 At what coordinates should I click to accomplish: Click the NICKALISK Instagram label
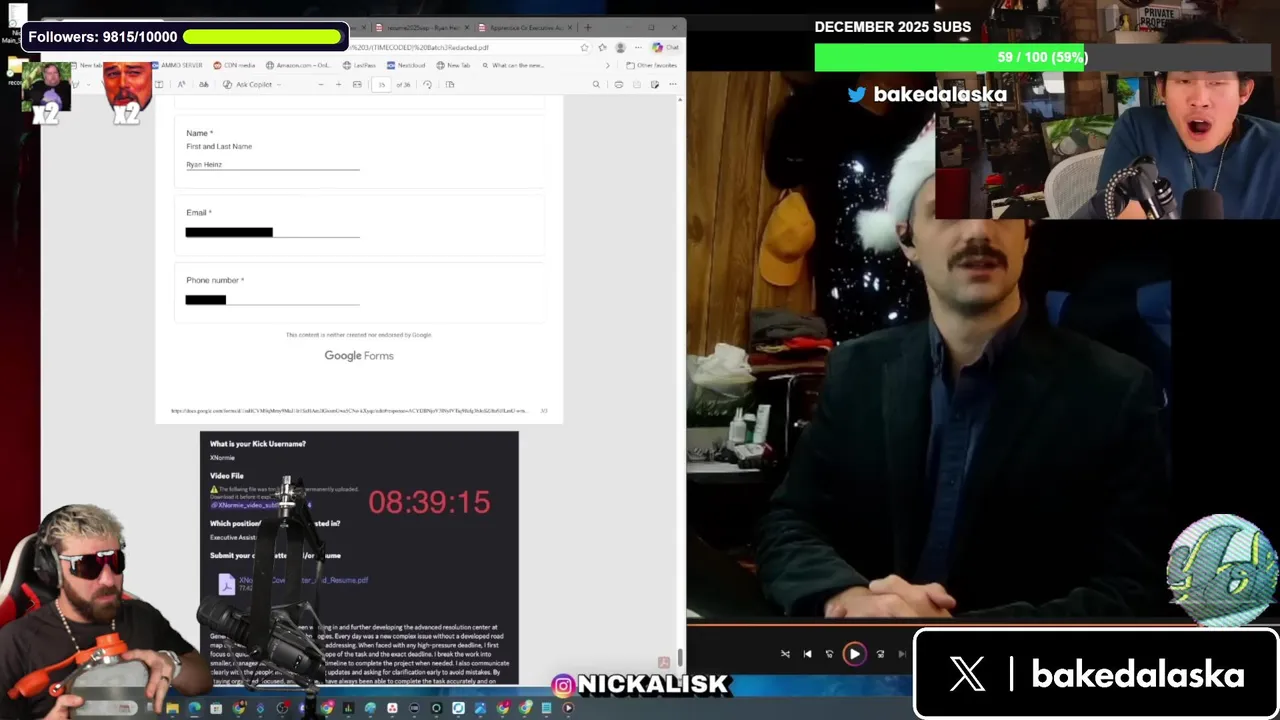(x=641, y=685)
